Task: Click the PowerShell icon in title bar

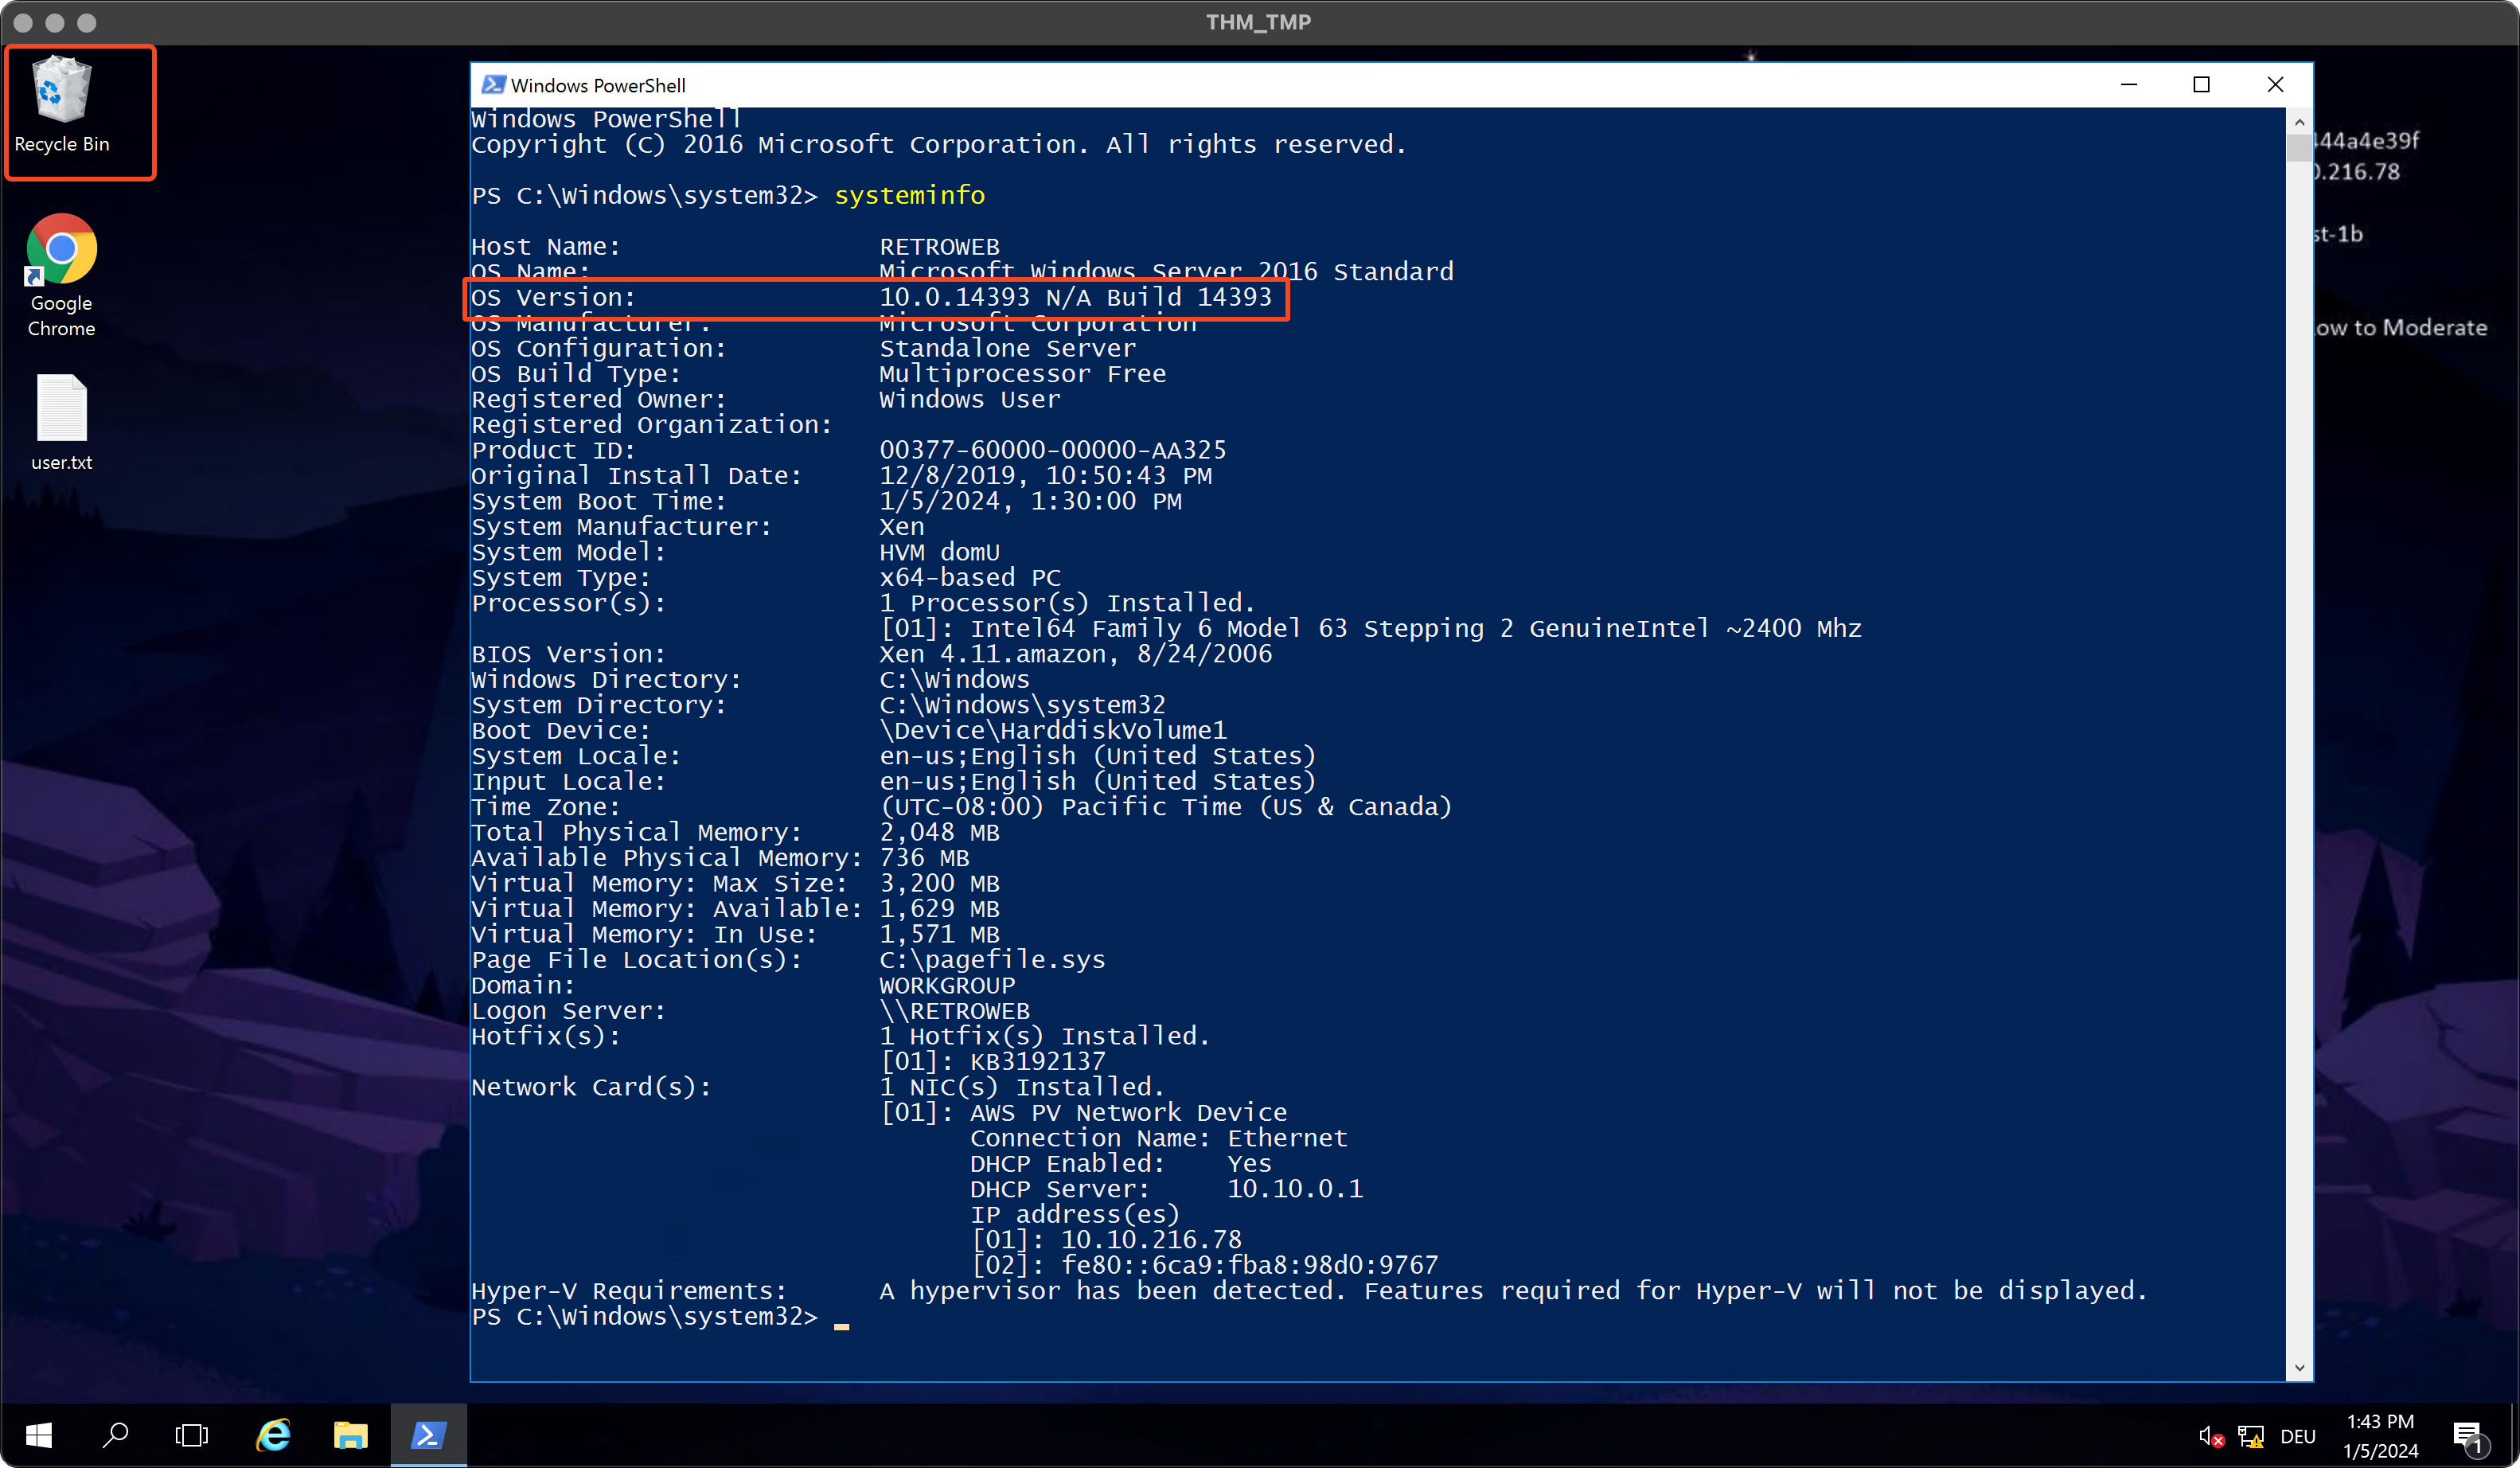Action: click(x=493, y=85)
